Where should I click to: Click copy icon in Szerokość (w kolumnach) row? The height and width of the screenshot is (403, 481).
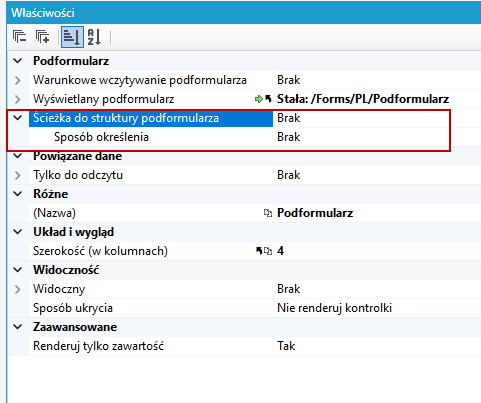click(x=268, y=251)
